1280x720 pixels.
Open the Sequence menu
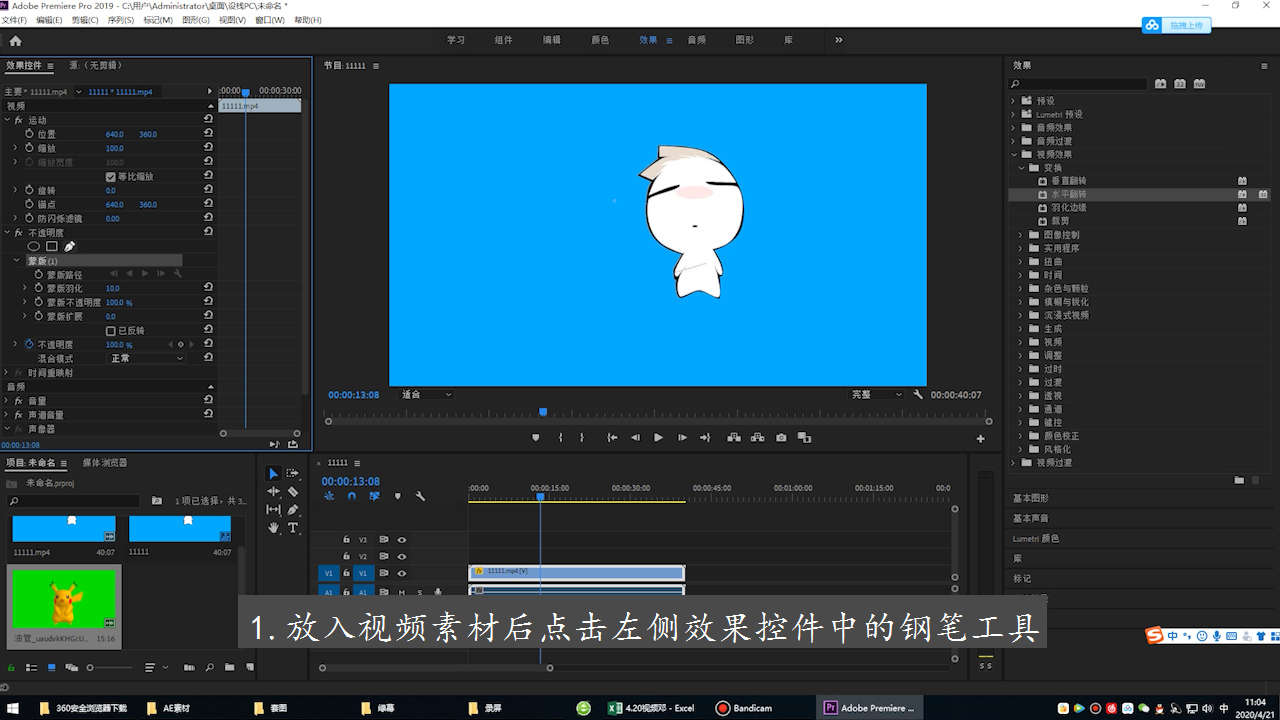coord(120,20)
